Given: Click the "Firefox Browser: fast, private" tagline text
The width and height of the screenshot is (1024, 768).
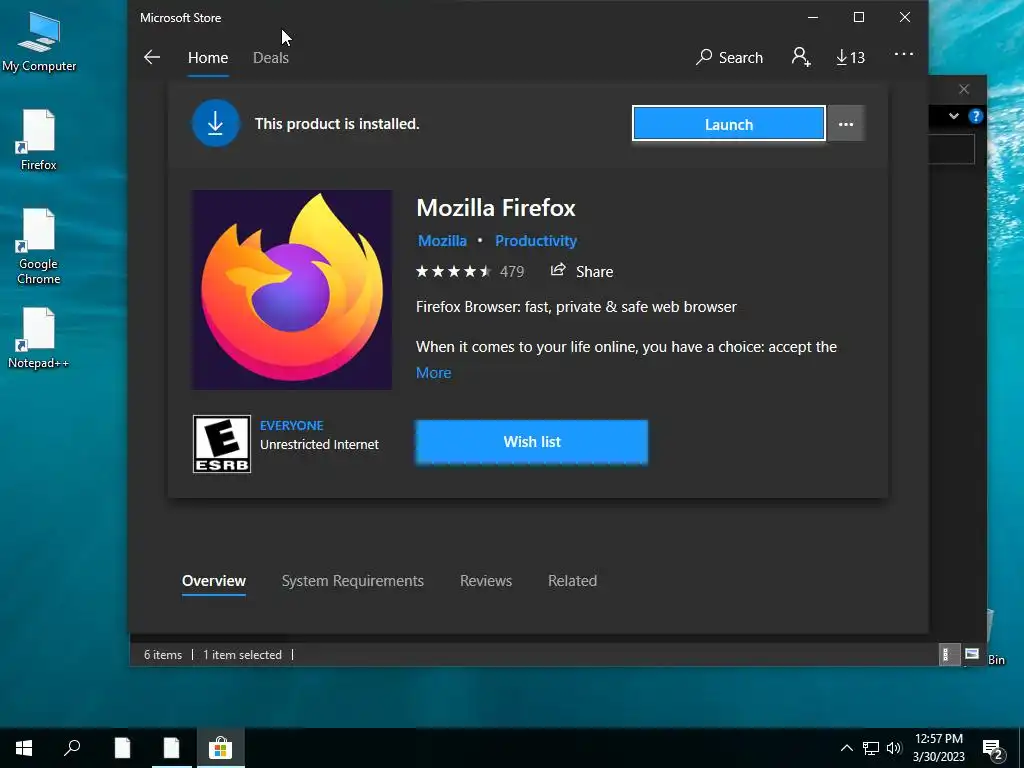Looking at the screenshot, I should point(576,307).
